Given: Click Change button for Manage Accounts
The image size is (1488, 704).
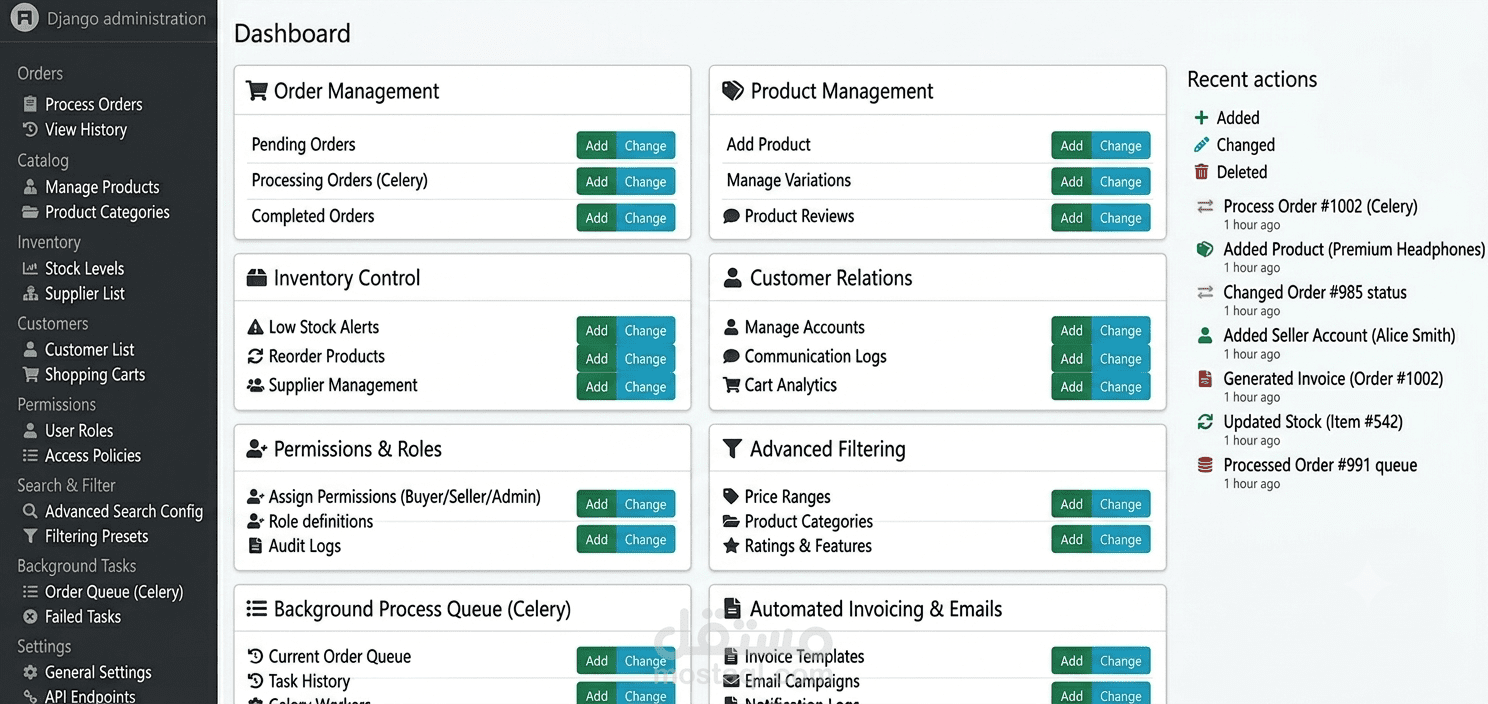Looking at the screenshot, I should [x=1120, y=330].
